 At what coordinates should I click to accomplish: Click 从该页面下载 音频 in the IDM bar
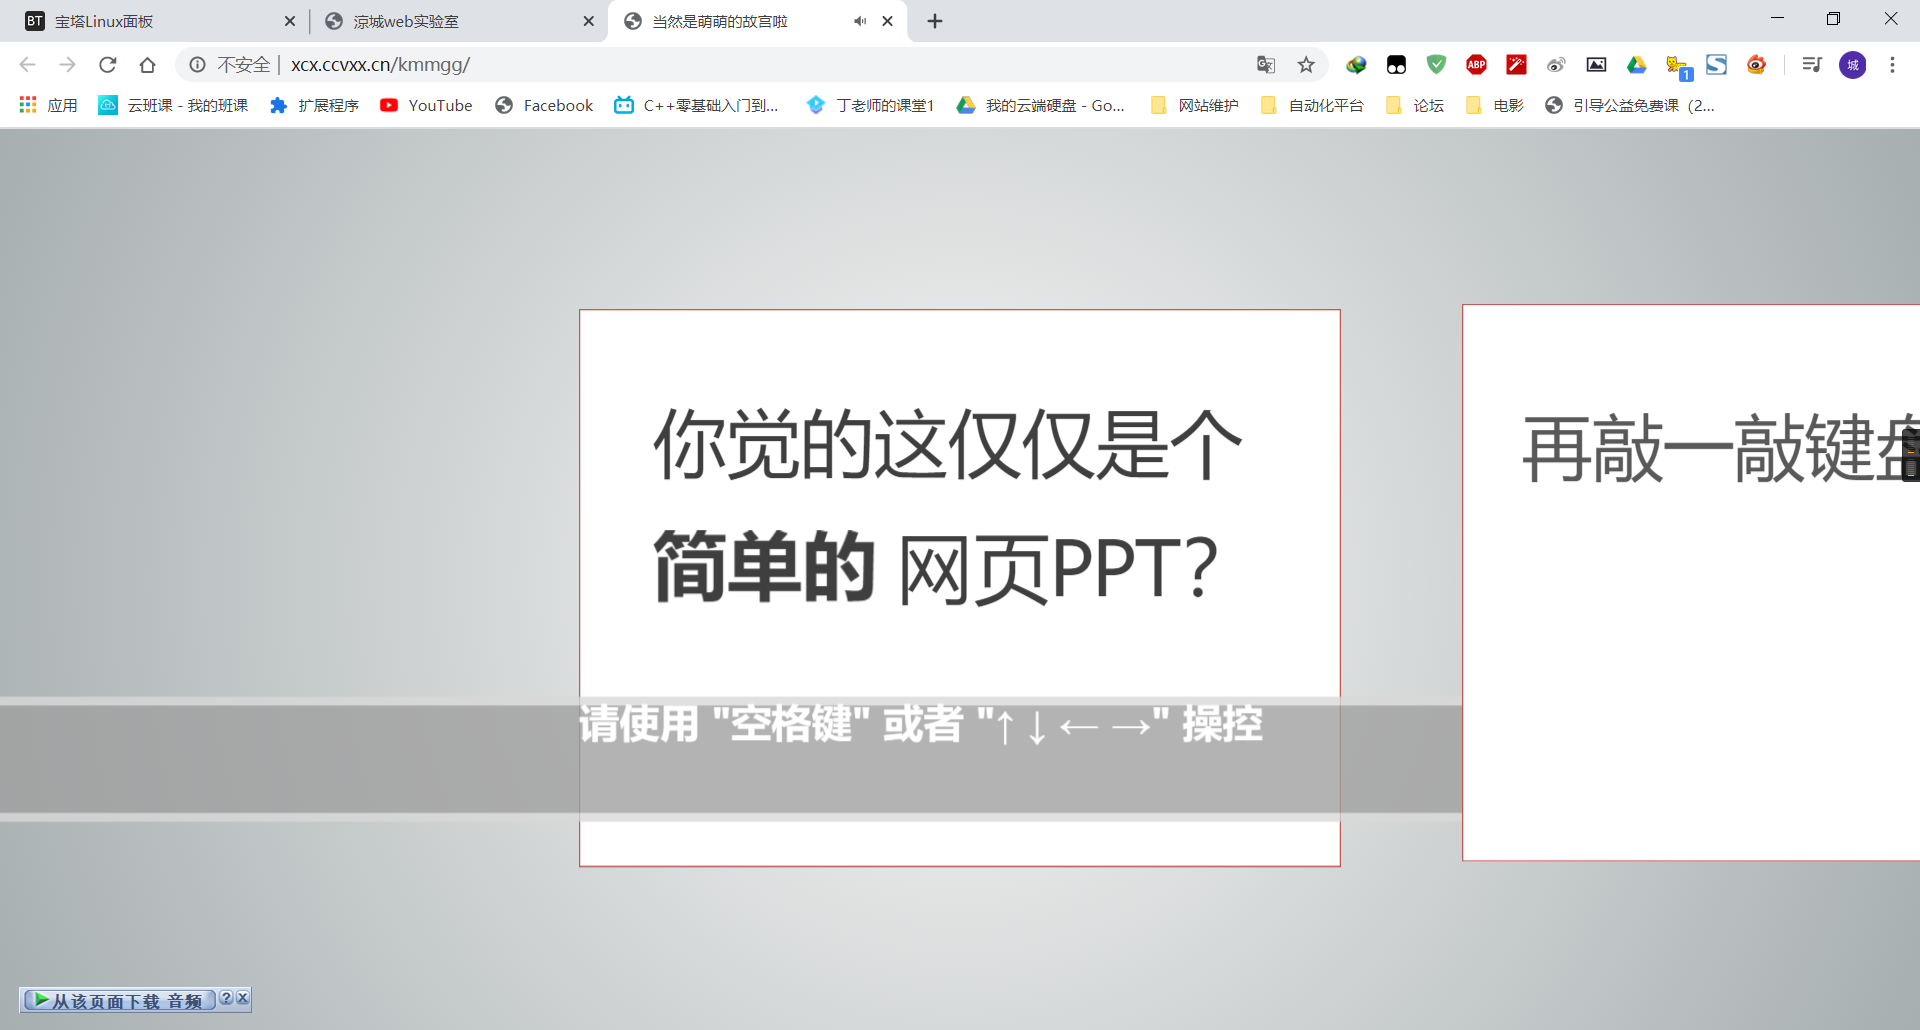pyautogui.click(x=120, y=999)
